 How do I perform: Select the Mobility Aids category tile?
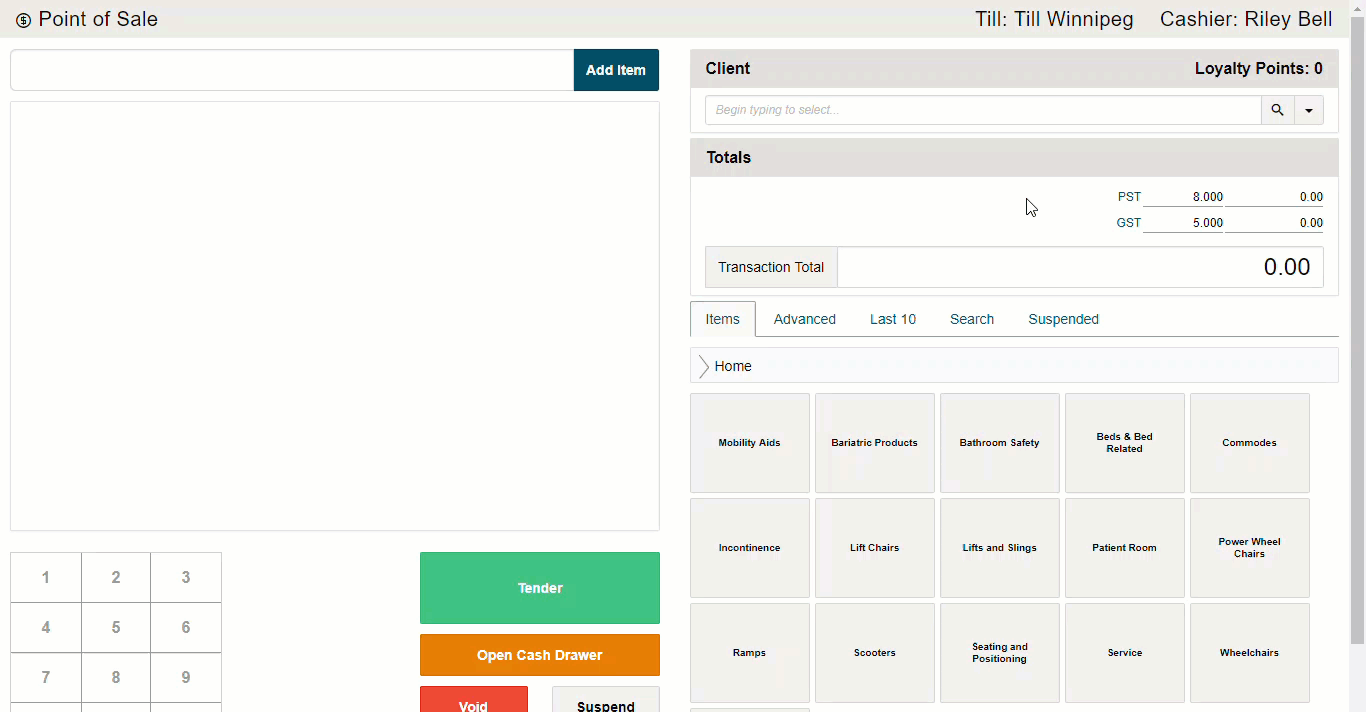coord(750,443)
